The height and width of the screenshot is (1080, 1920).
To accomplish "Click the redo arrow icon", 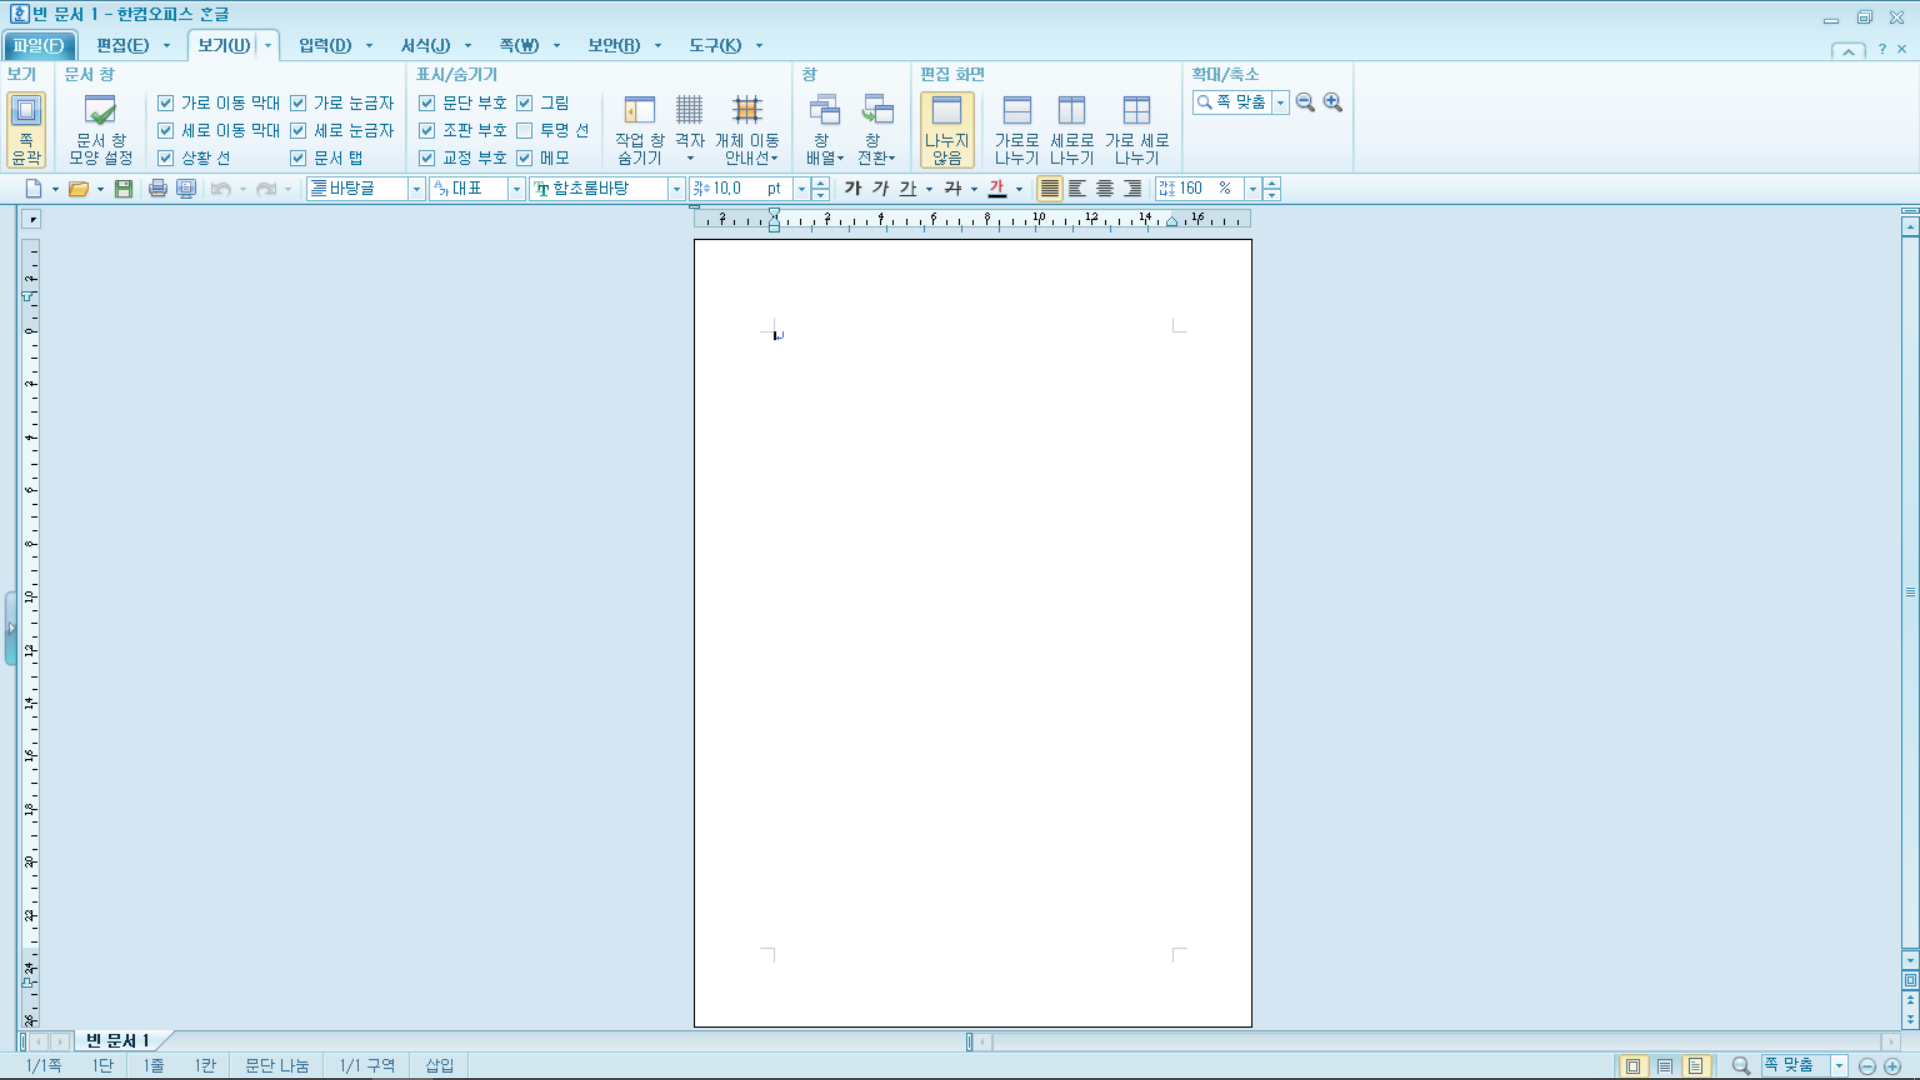I will coord(266,188).
